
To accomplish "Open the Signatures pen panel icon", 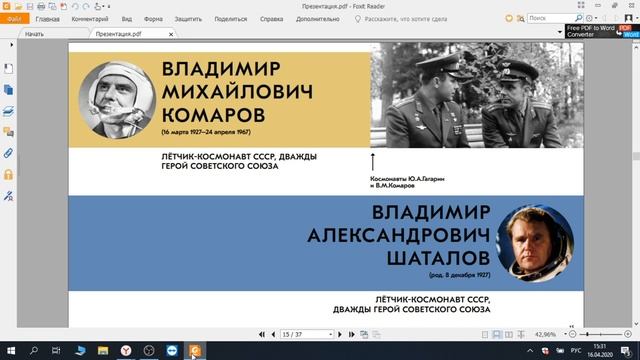I will [x=8, y=196].
